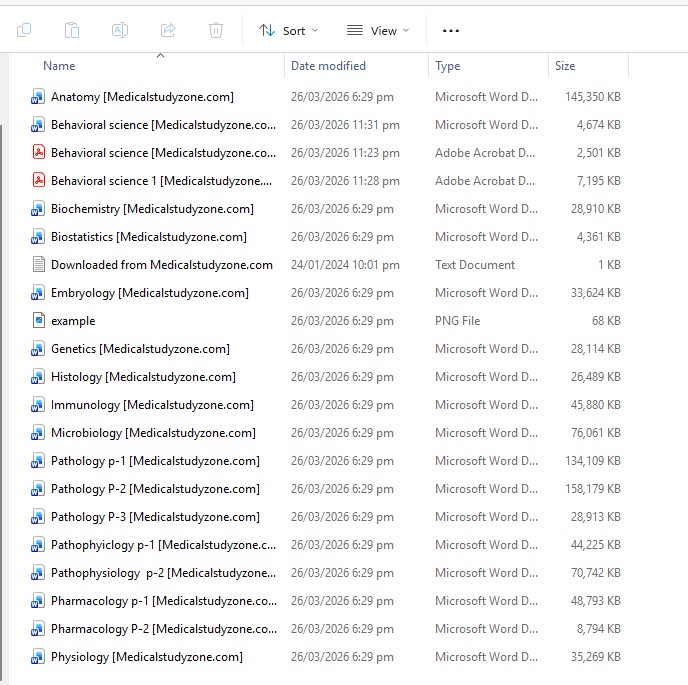Select file name 'Embryology [Medicalstudyzone.com]'
The image size is (688, 685).
150,293
